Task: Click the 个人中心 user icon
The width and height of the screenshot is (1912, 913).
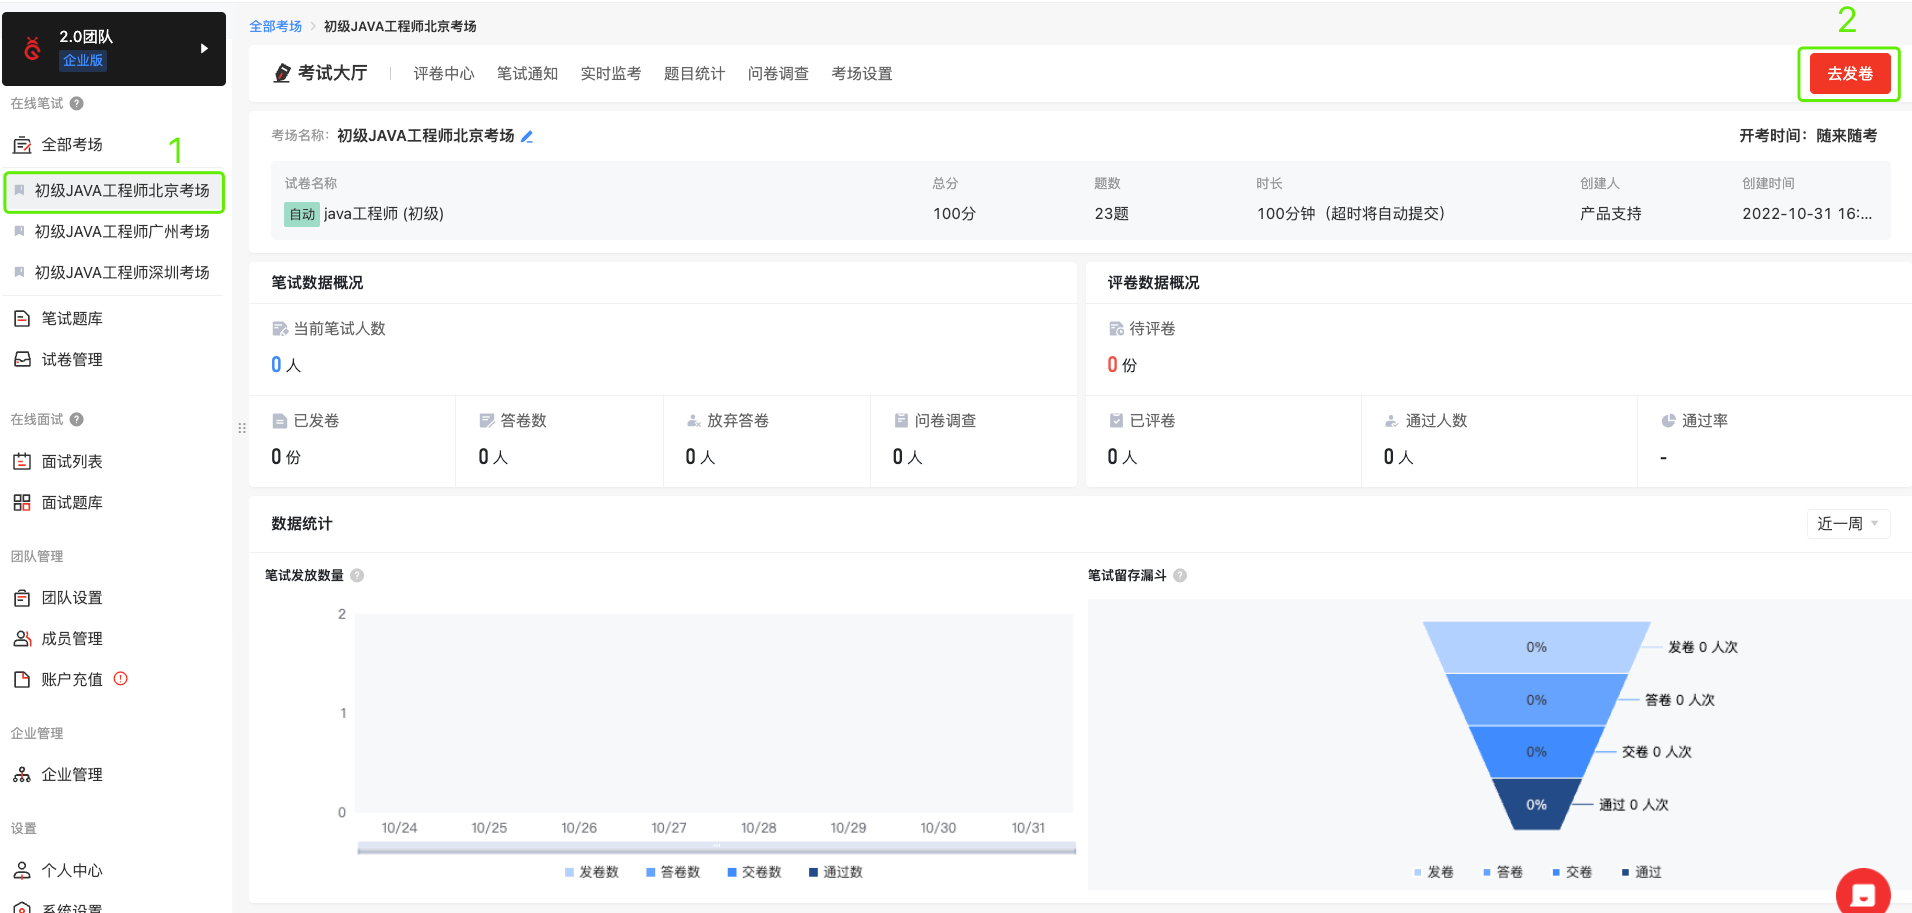Action: [22, 870]
